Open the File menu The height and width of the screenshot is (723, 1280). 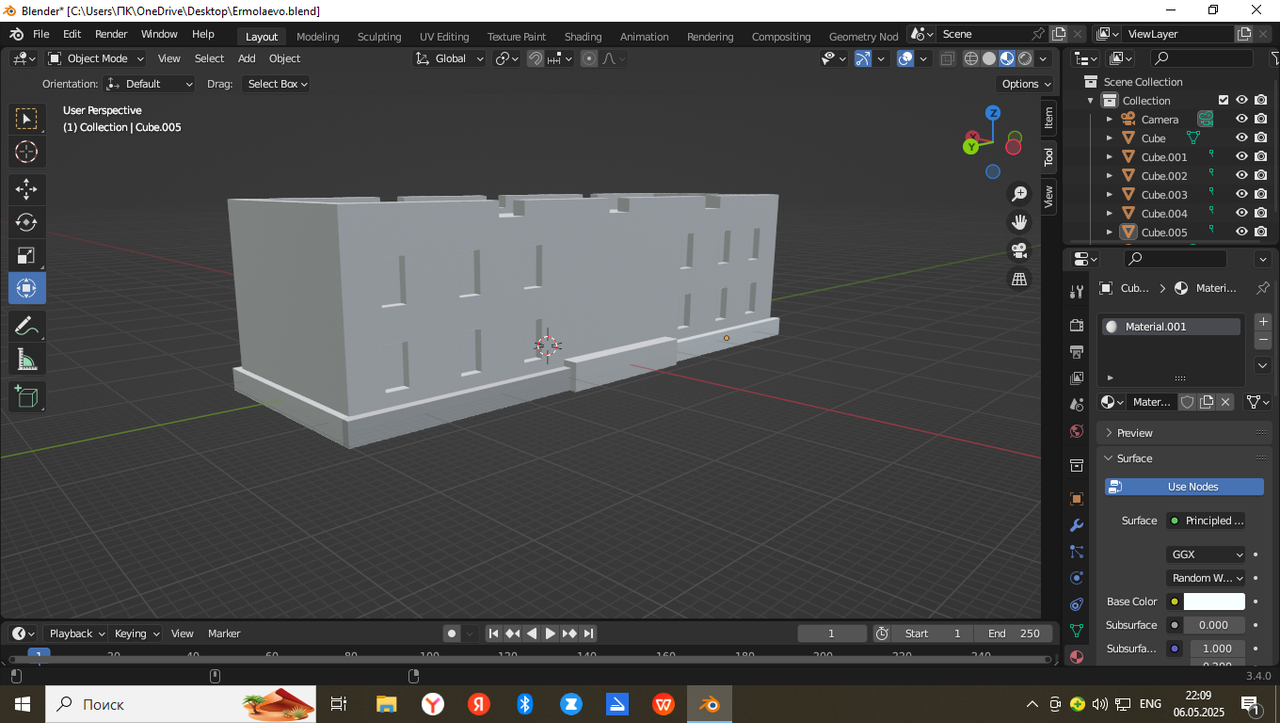[41, 34]
